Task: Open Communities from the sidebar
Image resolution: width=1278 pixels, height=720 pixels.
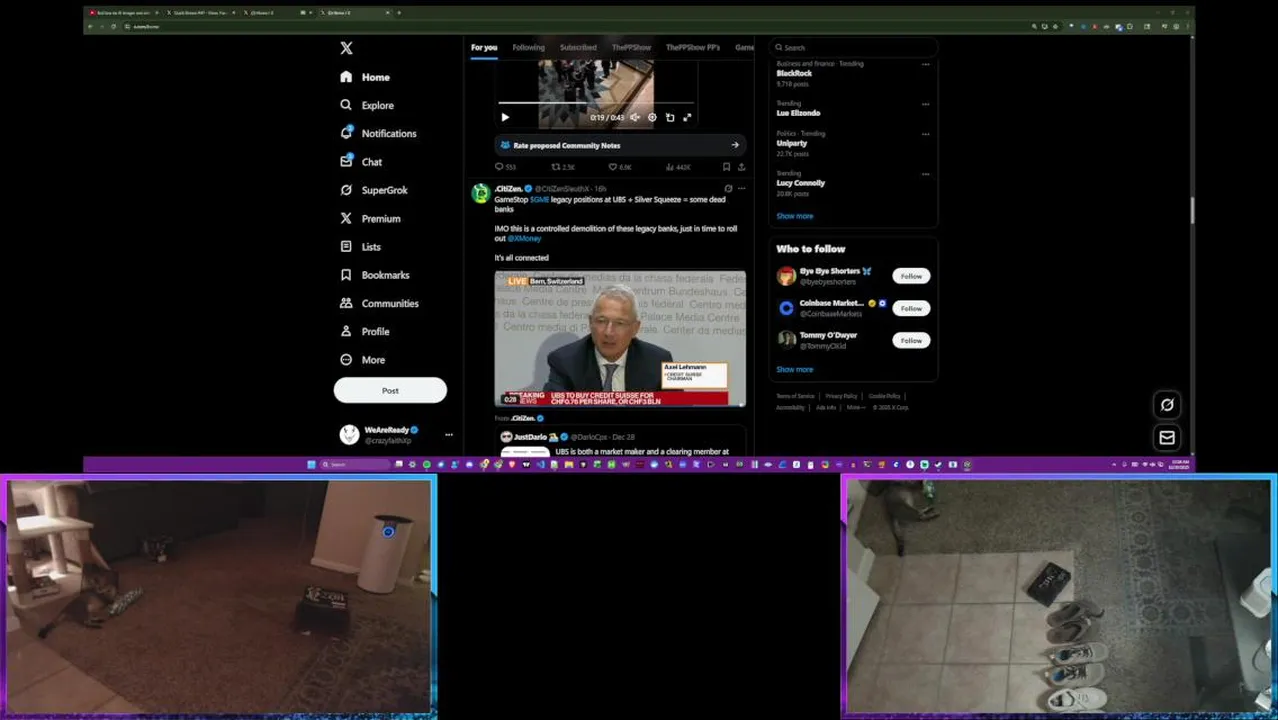Action: (x=379, y=303)
